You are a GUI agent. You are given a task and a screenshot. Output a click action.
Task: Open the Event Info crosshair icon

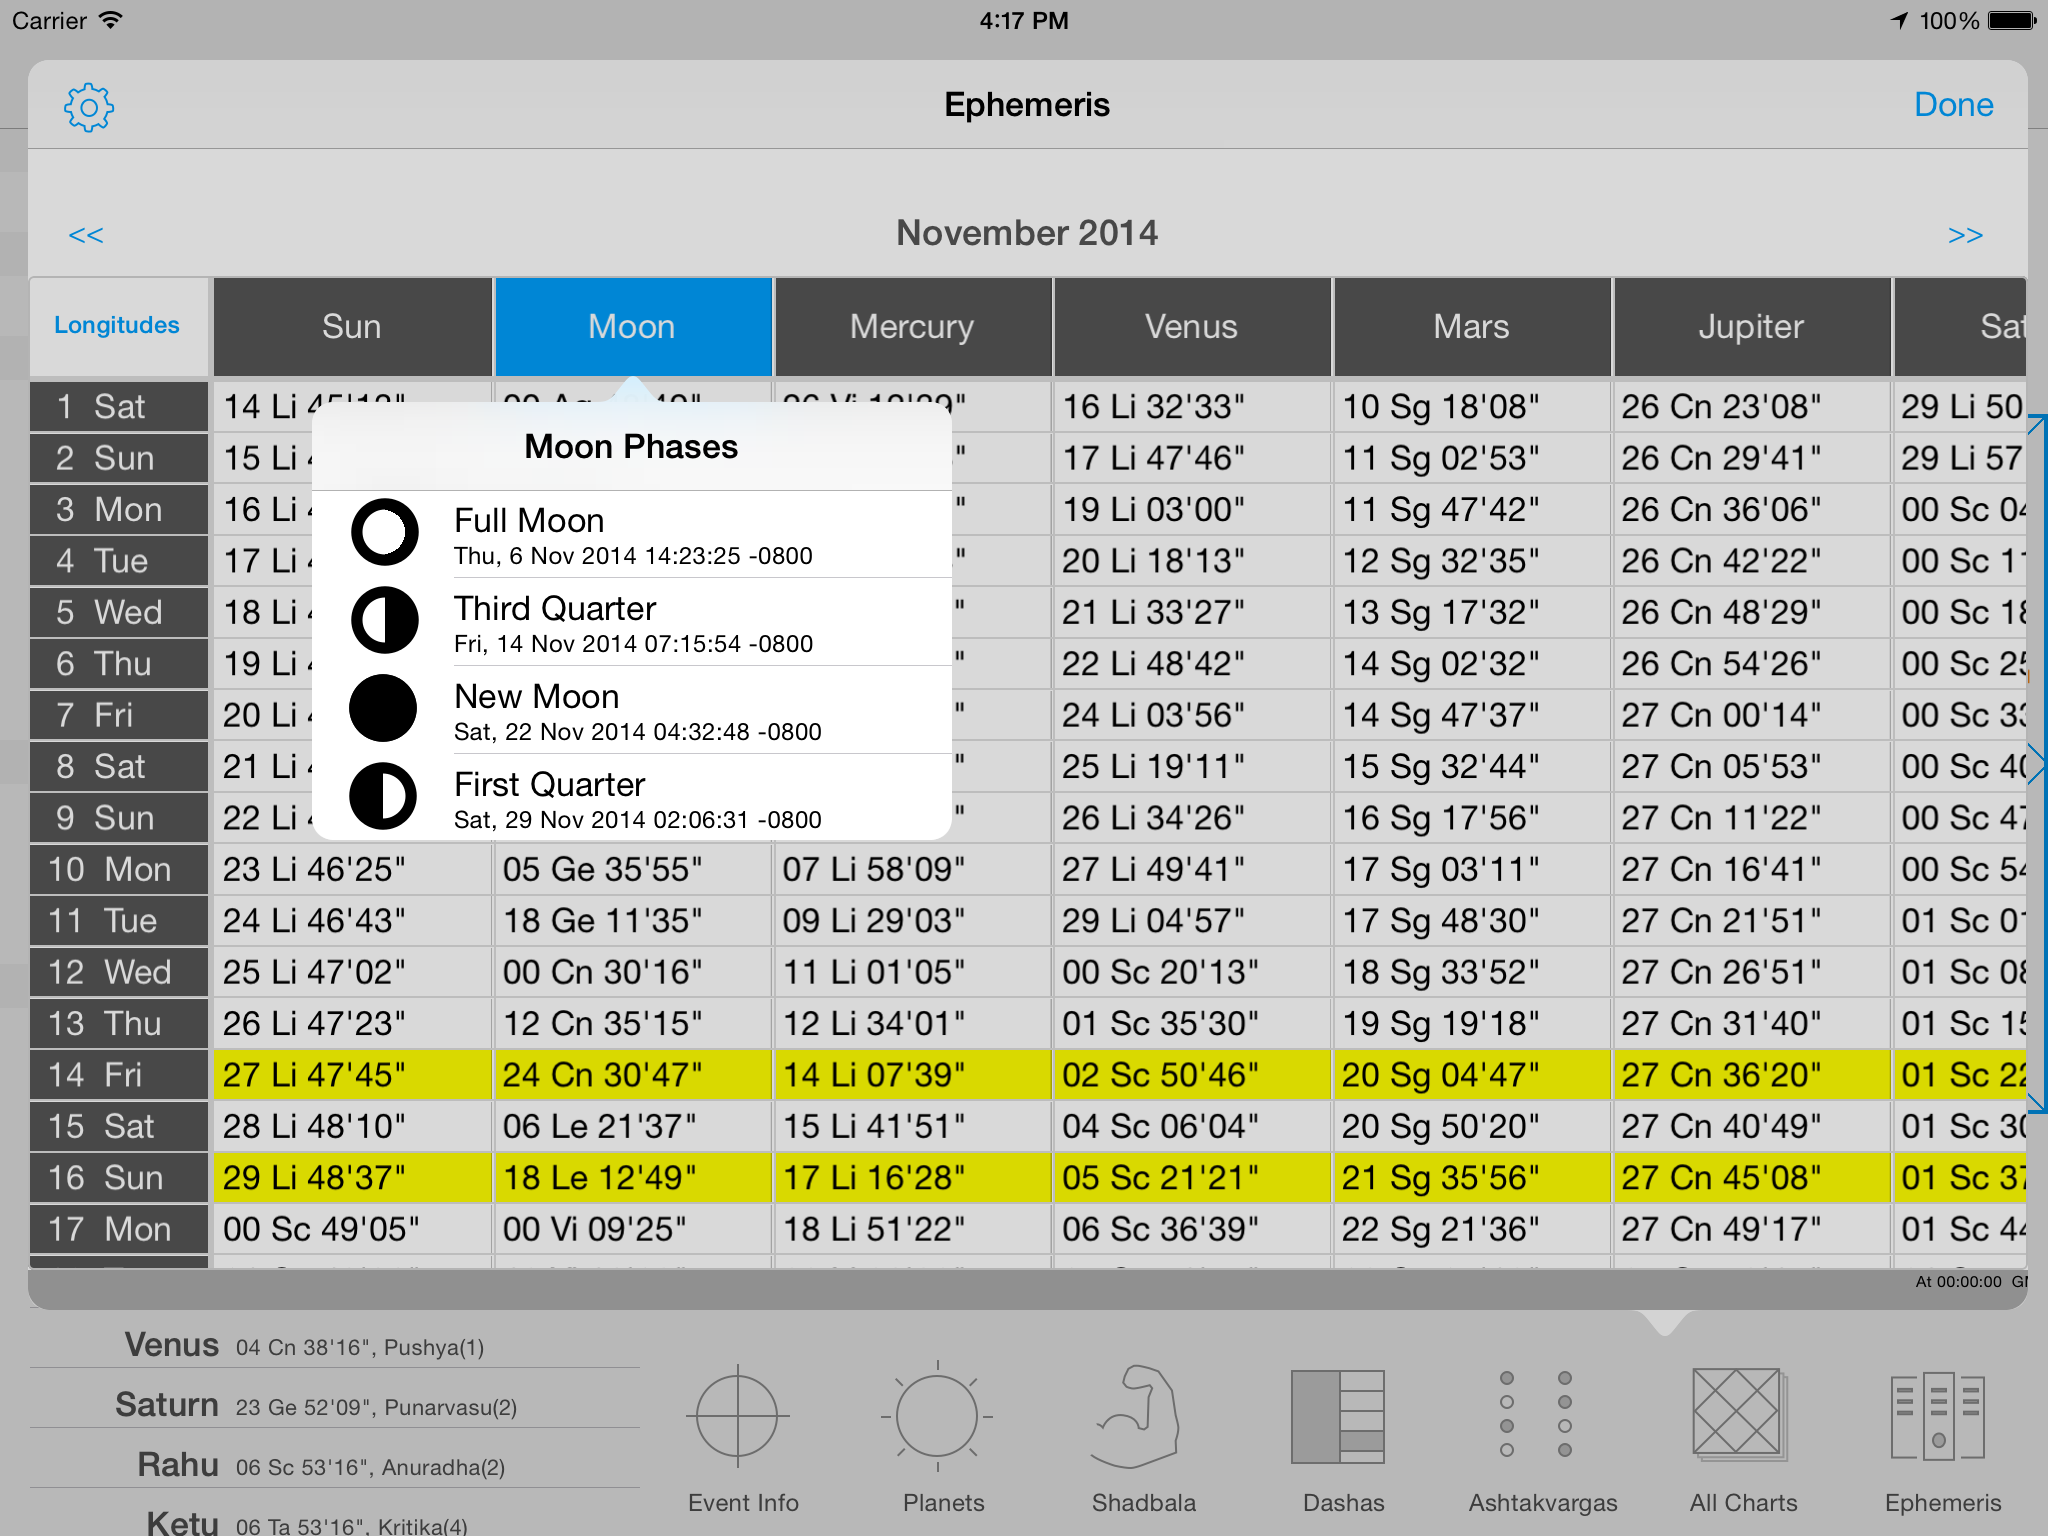[738, 1416]
